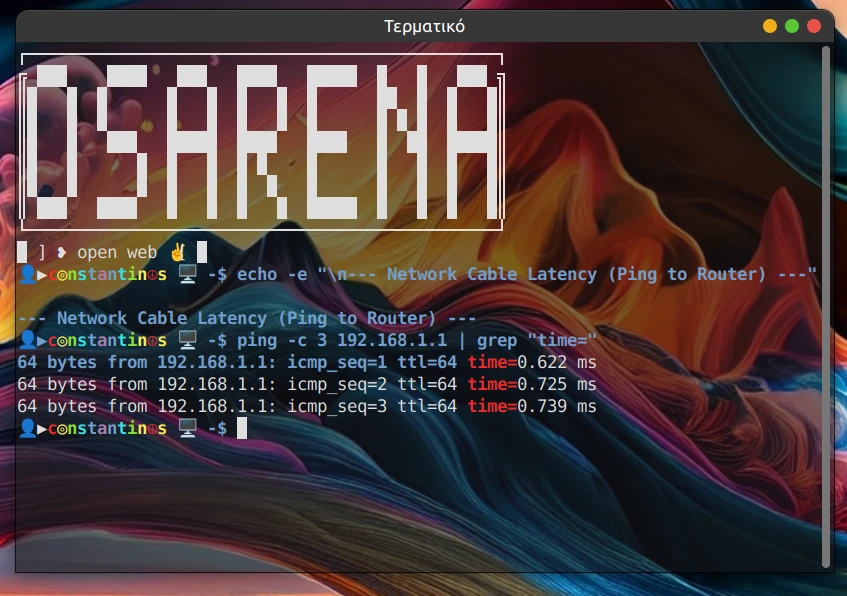Click the 'time=0.622 ms' value
Screen dimensions: 847x596
click(x=532, y=362)
